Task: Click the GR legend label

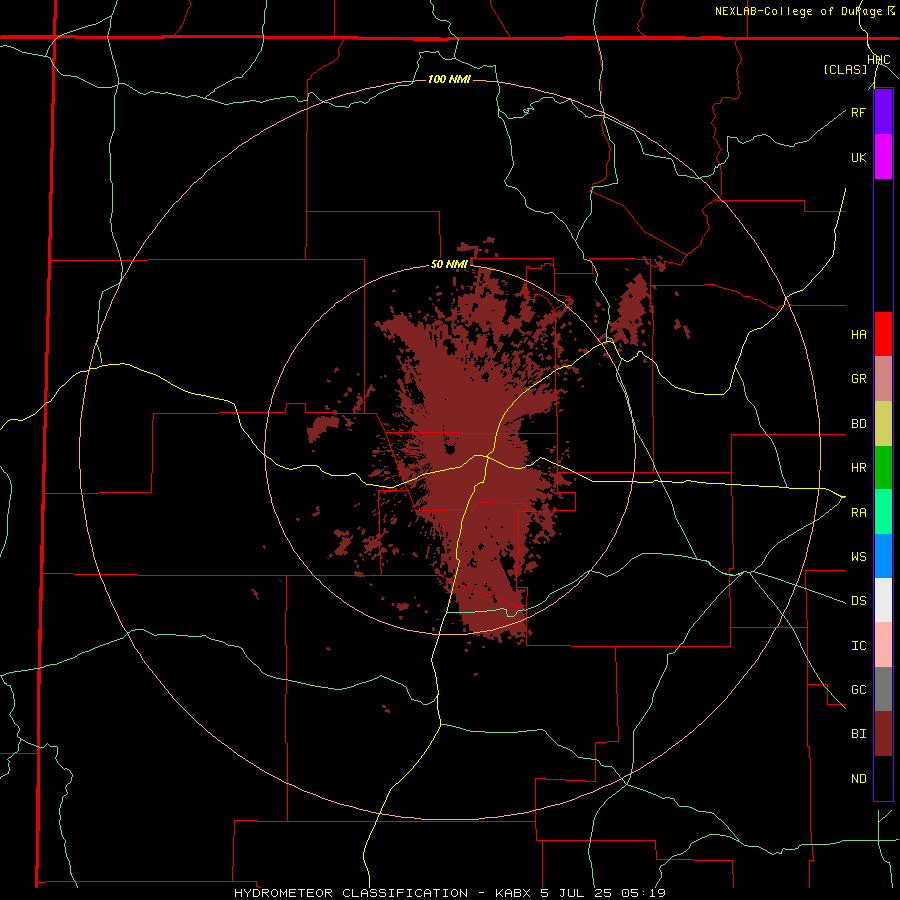Action: (858, 379)
